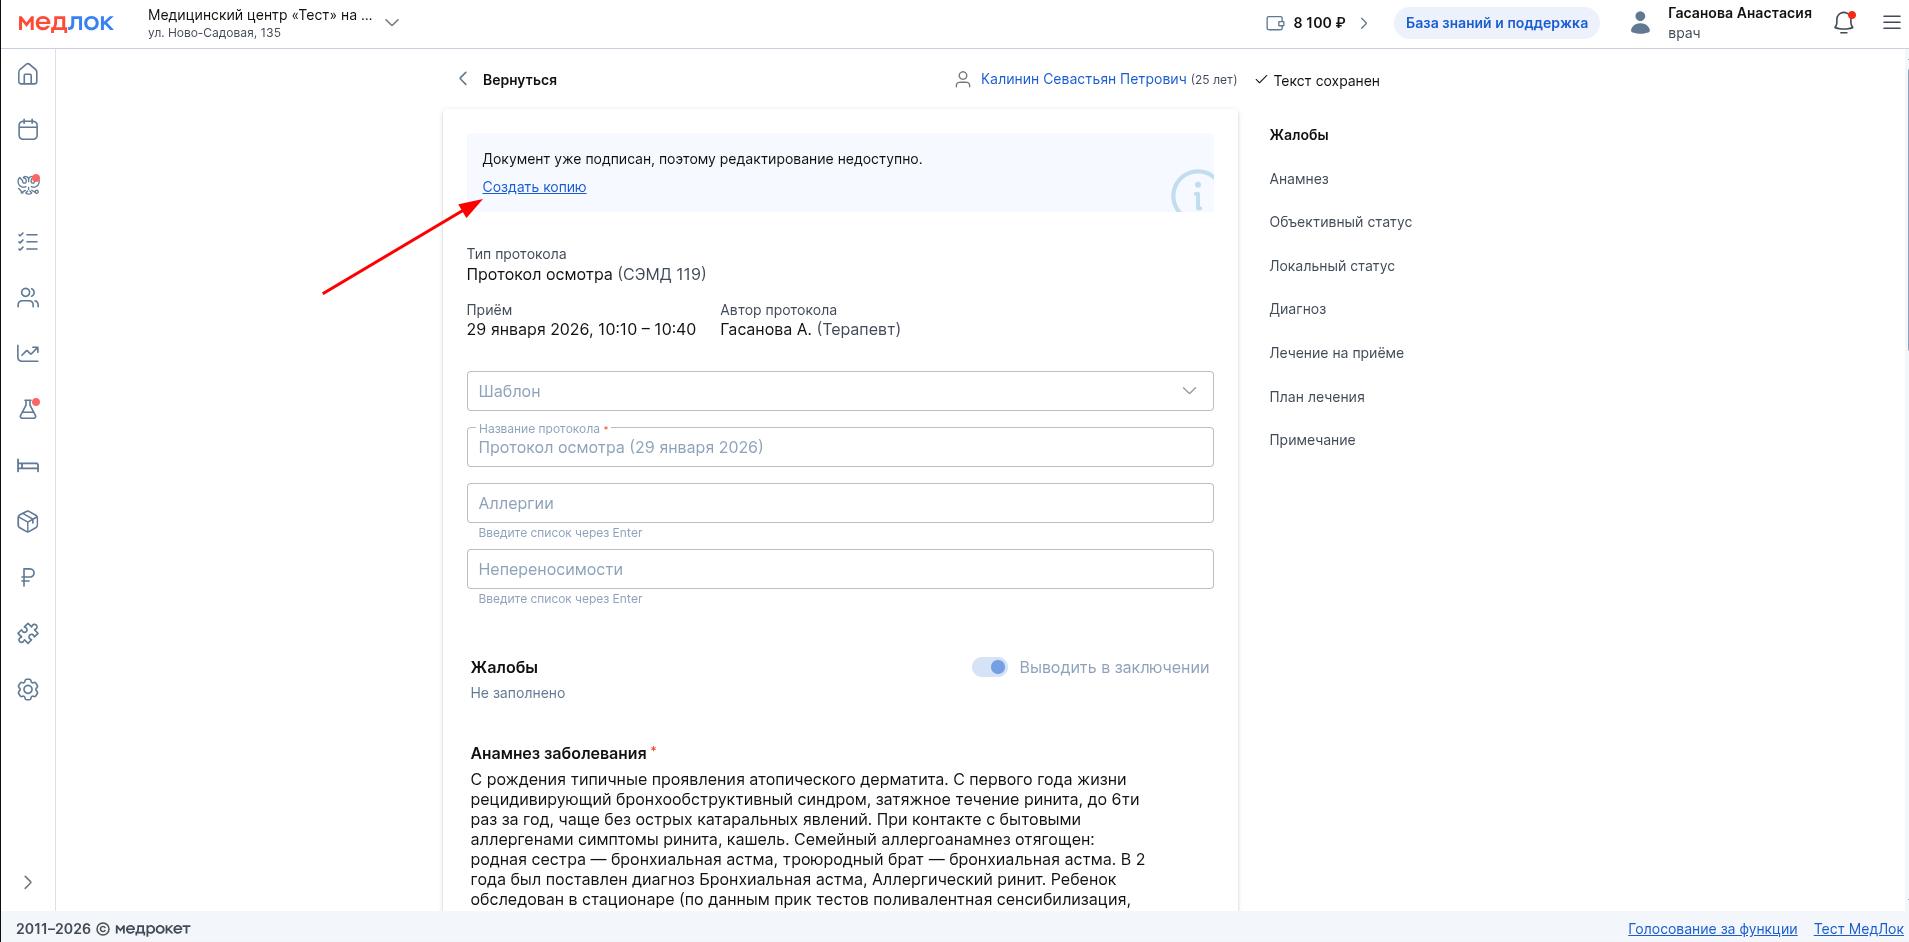Expand the sidebar with the bottom arrow
This screenshot has width=1909, height=942.
click(28, 882)
